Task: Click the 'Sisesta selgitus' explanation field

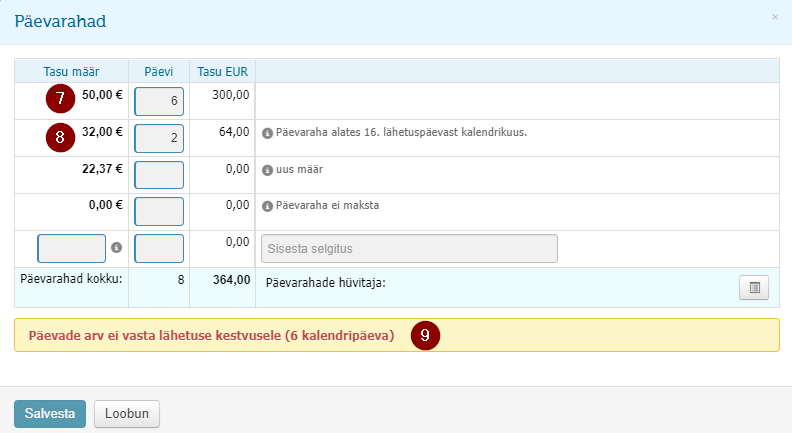Action: (x=409, y=248)
